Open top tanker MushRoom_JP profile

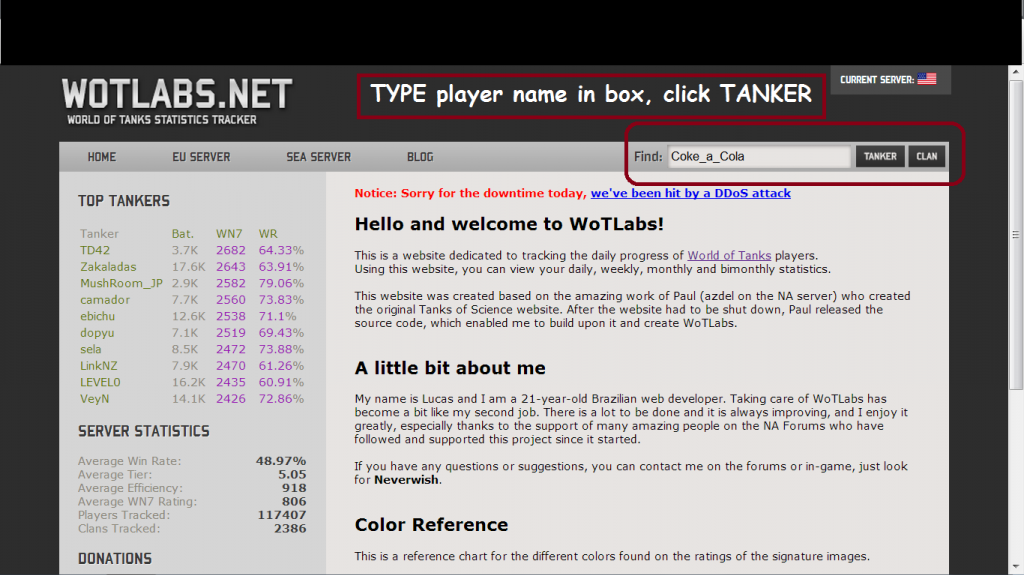(121, 283)
